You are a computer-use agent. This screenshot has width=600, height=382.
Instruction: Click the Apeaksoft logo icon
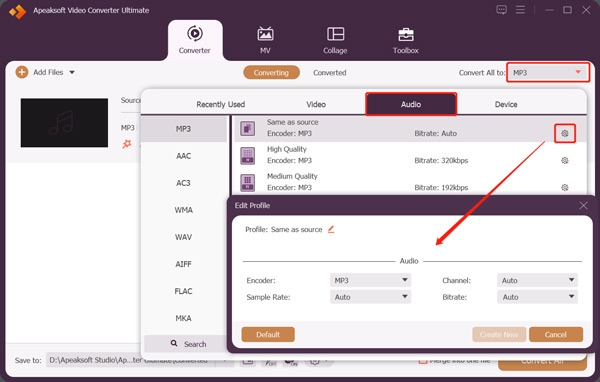click(18, 11)
